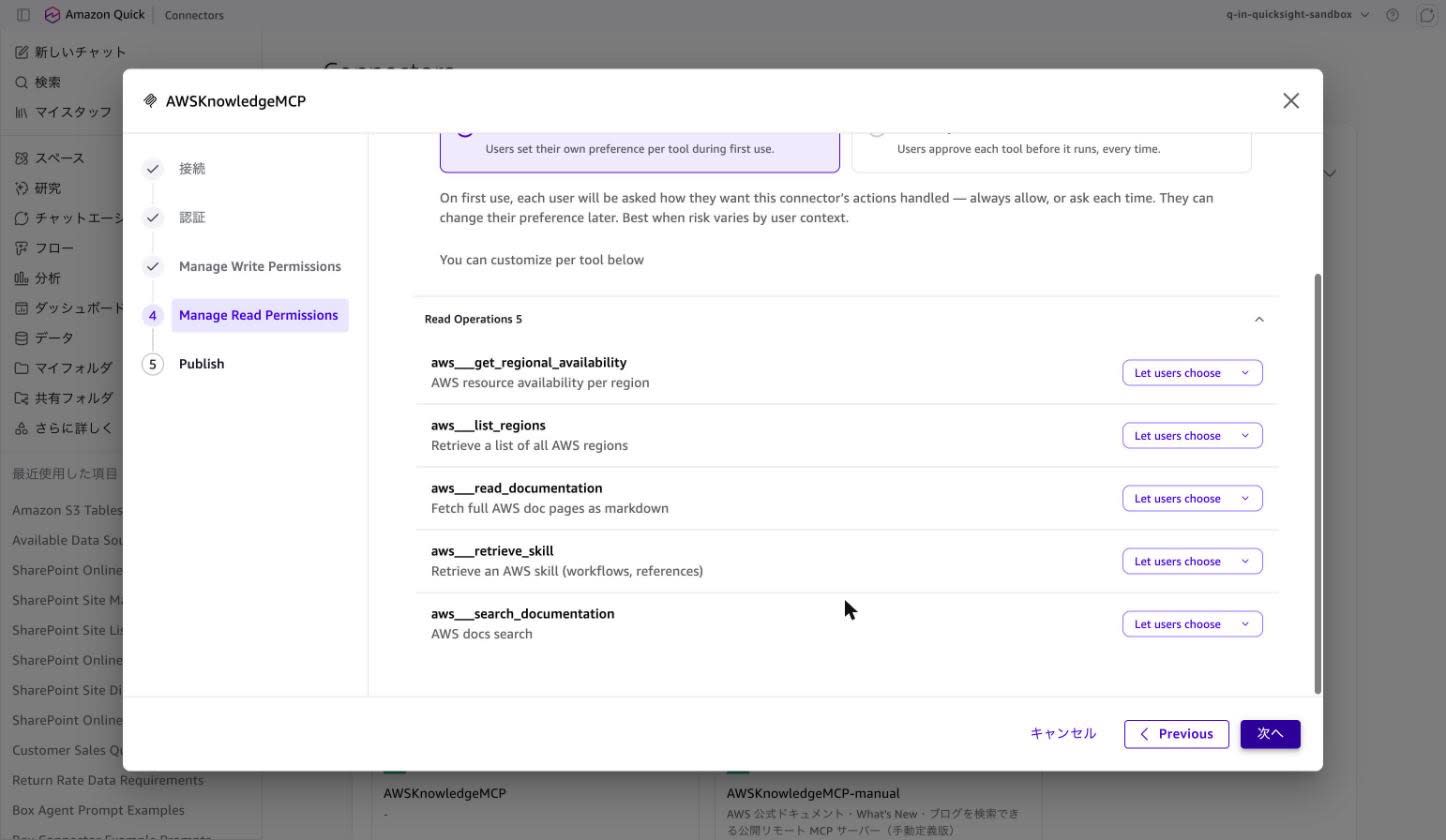This screenshot has height=840, width=1446.
Task: Open チャットエージェント in the sidebar
Action: click(68, 218)
